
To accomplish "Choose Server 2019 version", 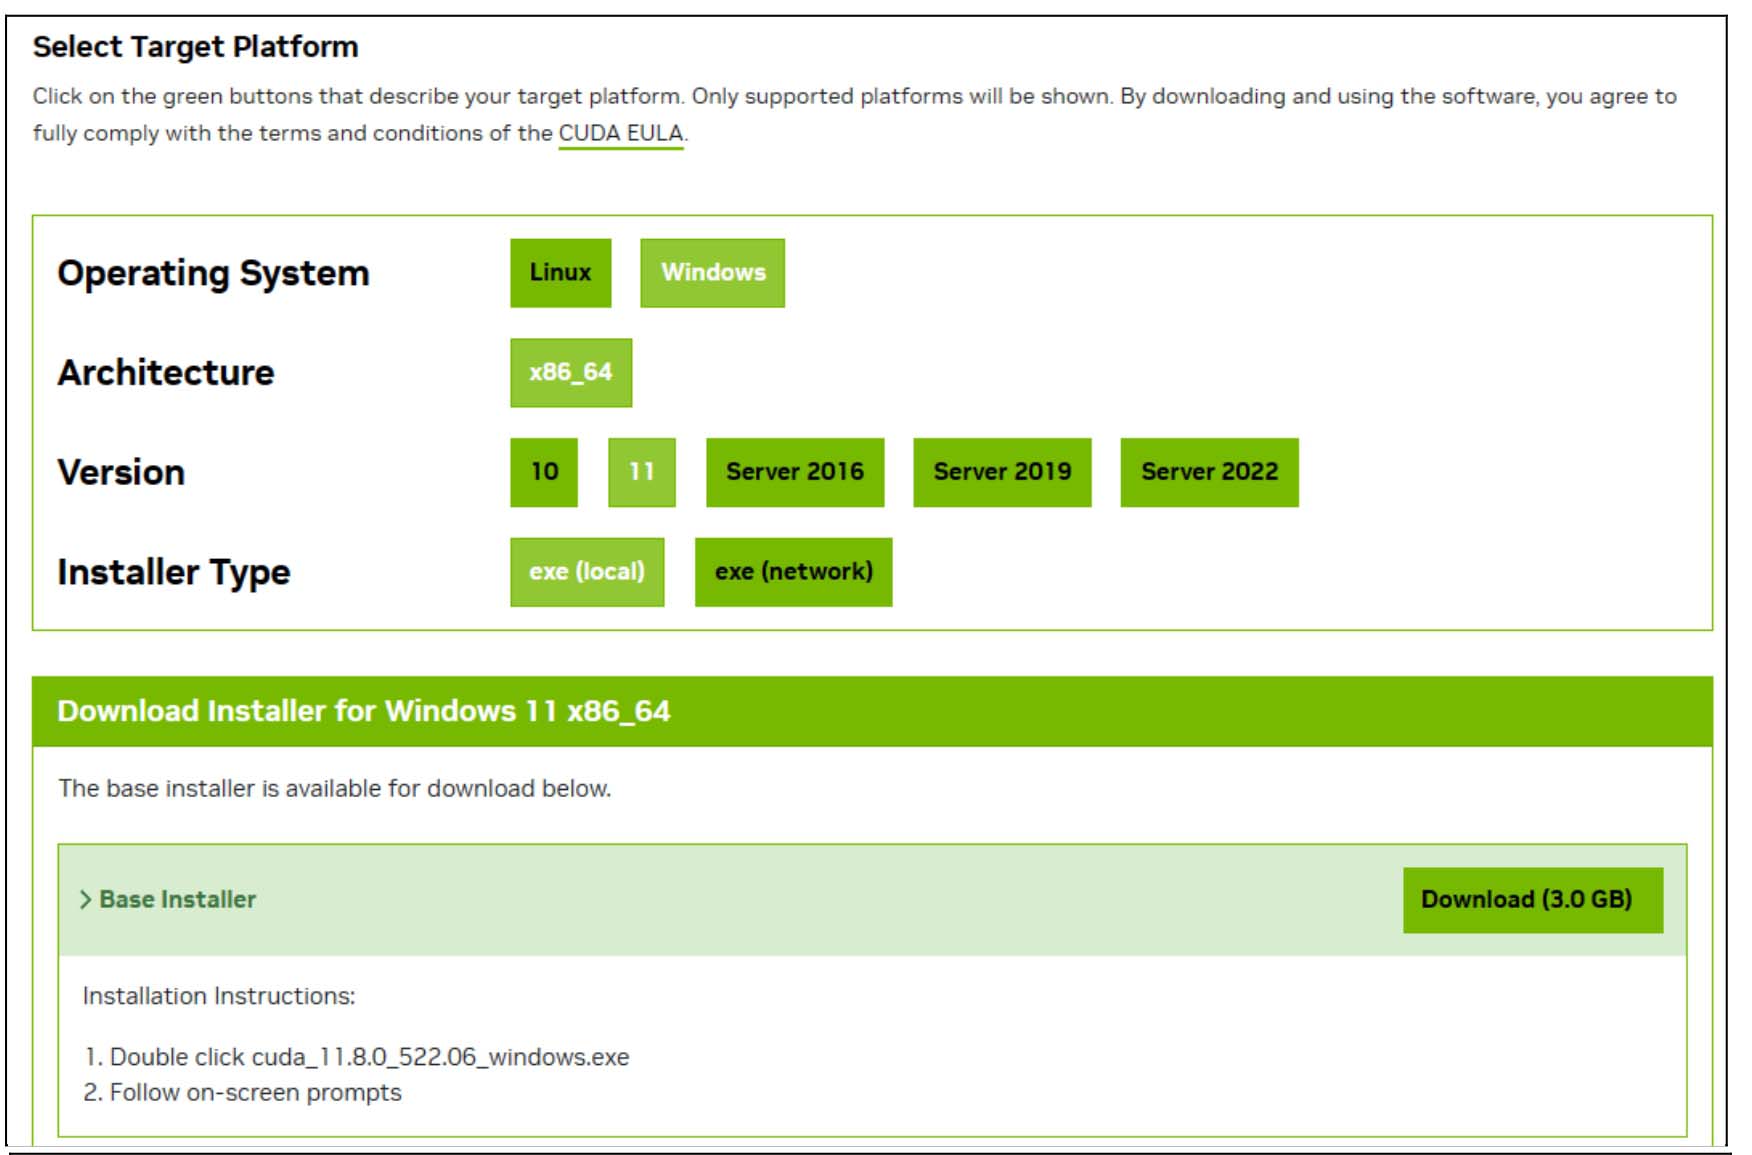I will point(1002,472).
